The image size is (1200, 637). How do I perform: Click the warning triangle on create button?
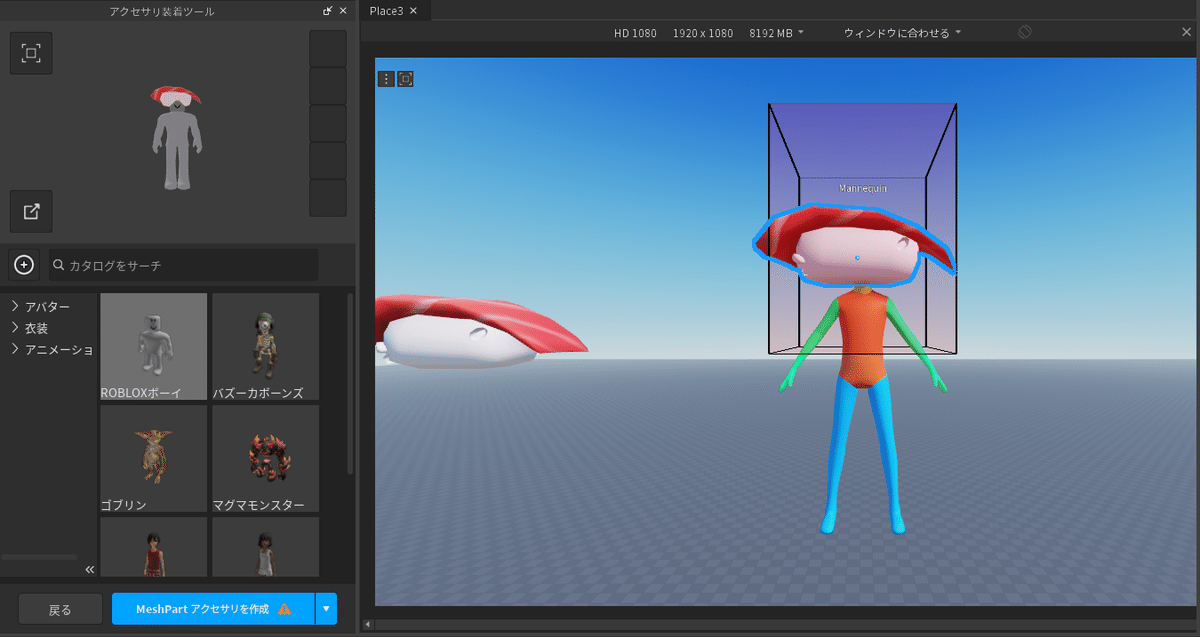point(285,608)
